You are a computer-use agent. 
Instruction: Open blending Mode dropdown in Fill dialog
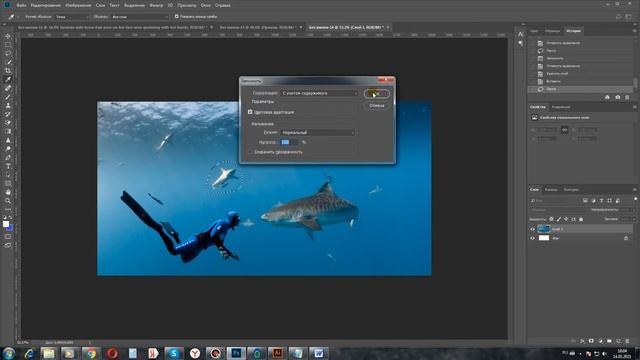tap(318, 132)
